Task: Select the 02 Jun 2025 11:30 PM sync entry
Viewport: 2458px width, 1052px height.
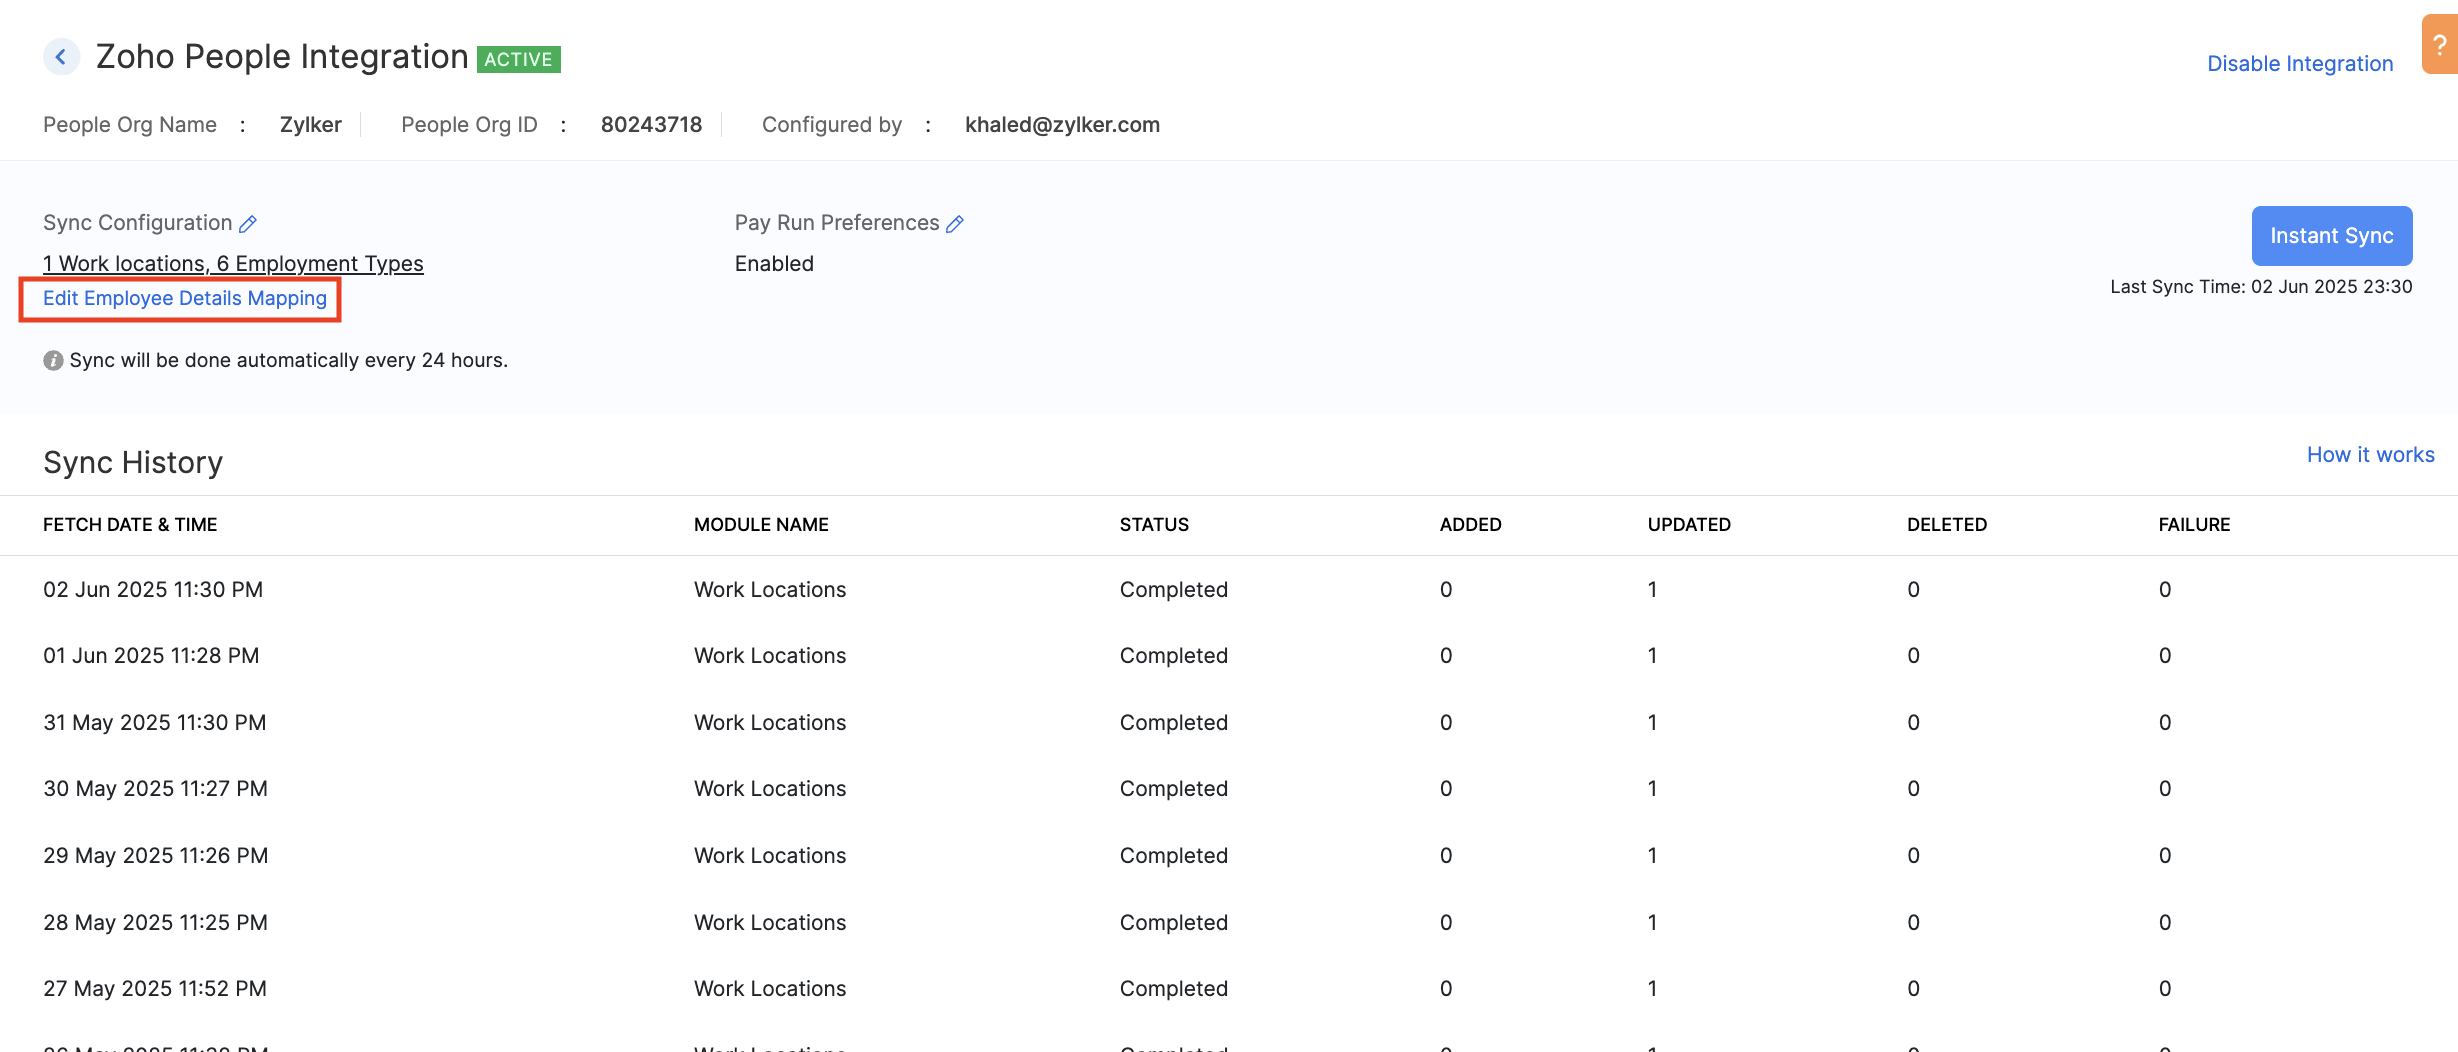Action: [x=153, y=590]
